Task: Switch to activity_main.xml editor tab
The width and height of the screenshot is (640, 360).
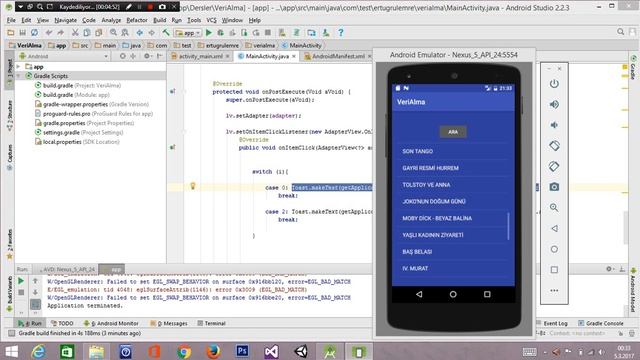Action: pos(201,56)
